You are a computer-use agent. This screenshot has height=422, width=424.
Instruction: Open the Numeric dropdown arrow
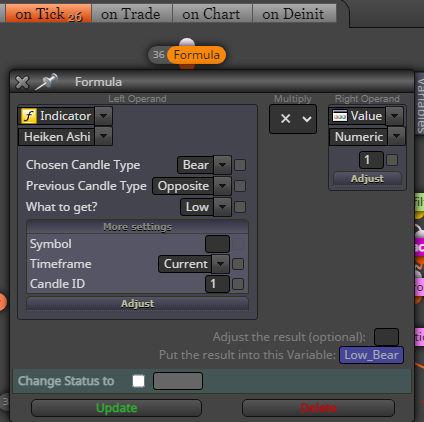tap(396, 136)
